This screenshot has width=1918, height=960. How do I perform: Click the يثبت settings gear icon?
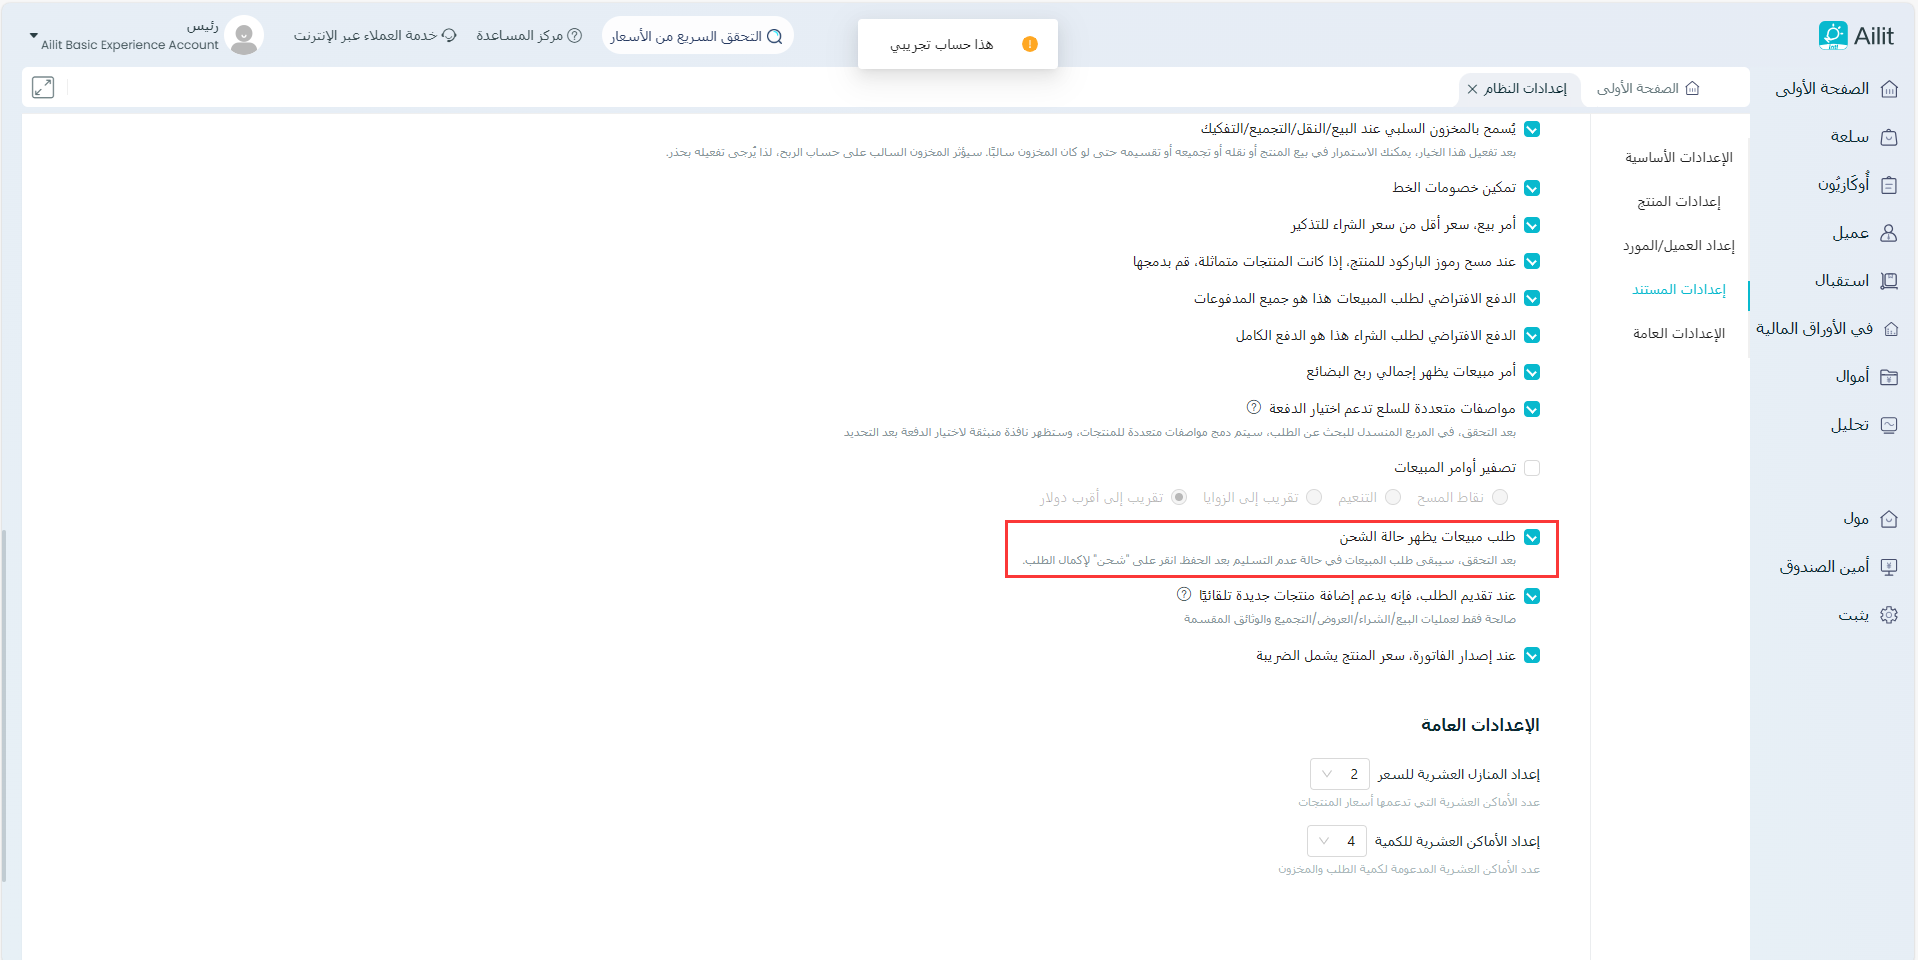[x=1889, y=615]
